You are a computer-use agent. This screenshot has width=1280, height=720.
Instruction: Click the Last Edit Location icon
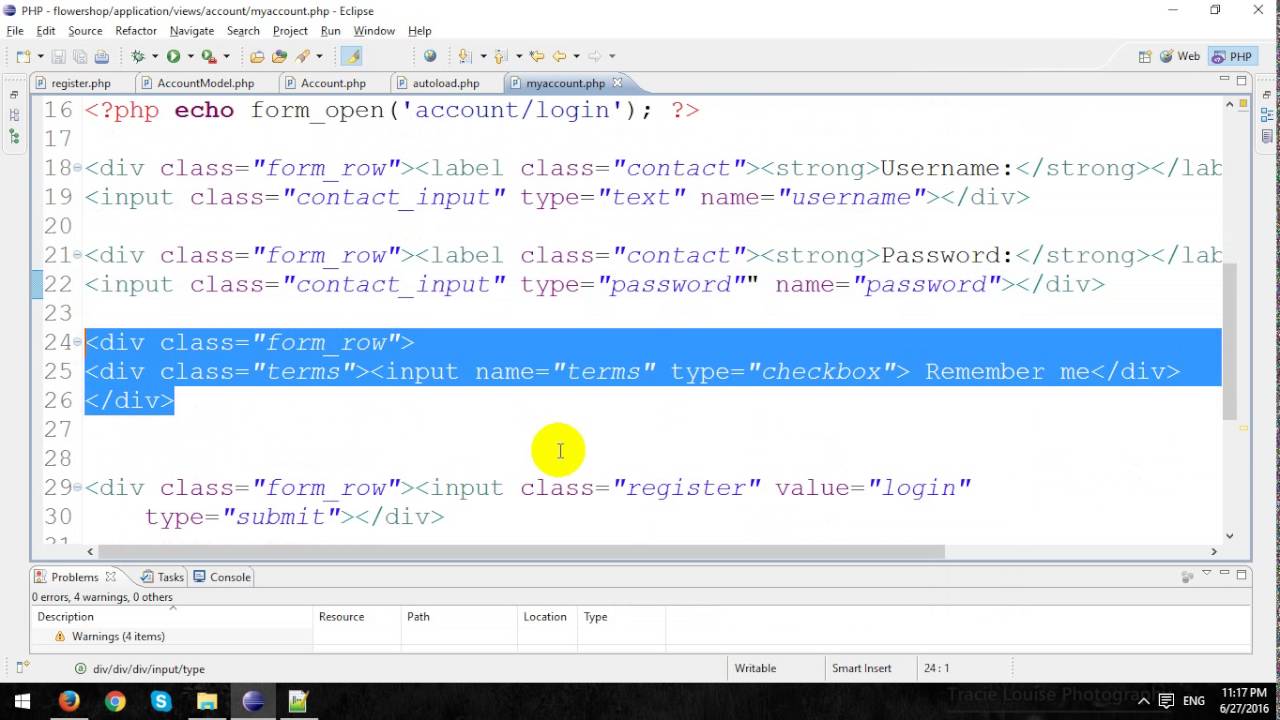[x=537, y=57]
